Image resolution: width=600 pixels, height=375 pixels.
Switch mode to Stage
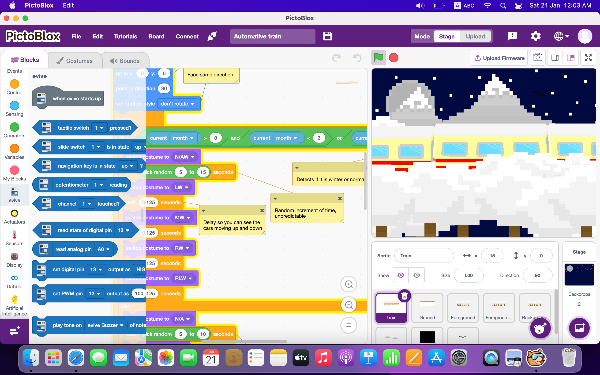[x=447, y=36]
